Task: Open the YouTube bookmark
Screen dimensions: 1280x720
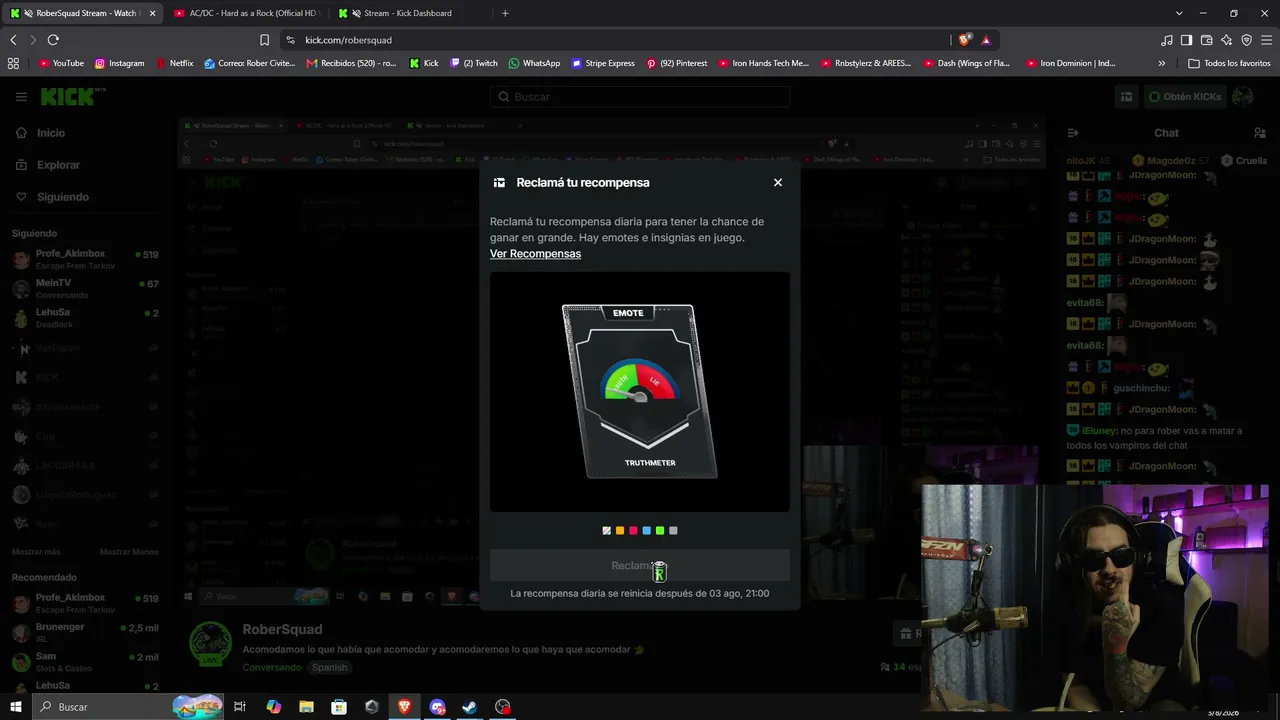Action: 61,63
